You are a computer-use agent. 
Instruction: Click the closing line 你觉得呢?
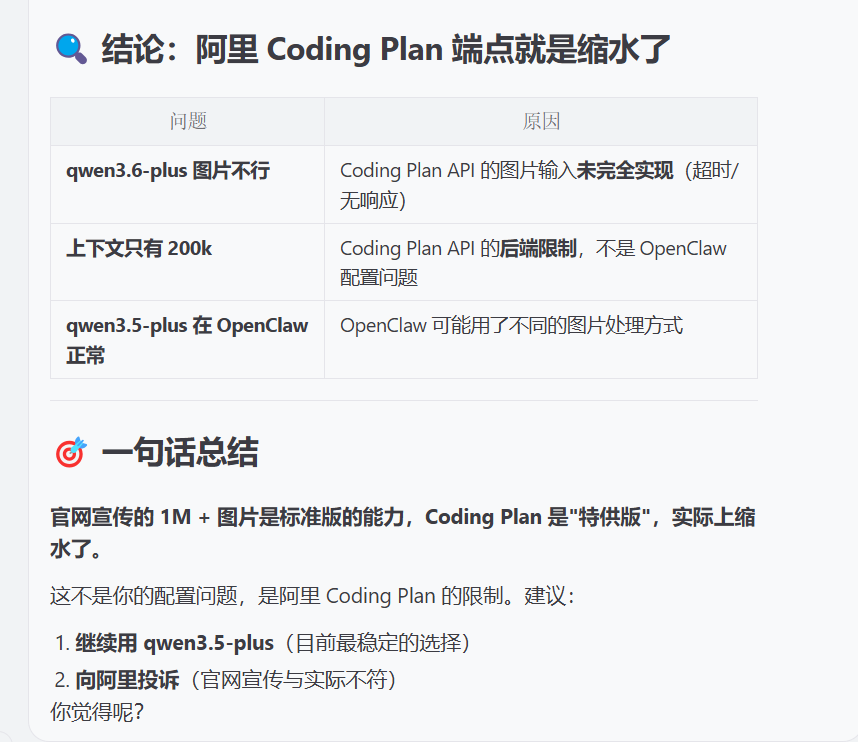(x=97, y=712)
